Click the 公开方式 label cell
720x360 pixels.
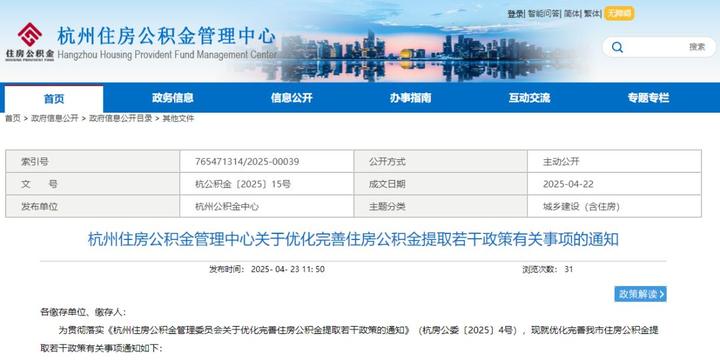click(441, 162)
